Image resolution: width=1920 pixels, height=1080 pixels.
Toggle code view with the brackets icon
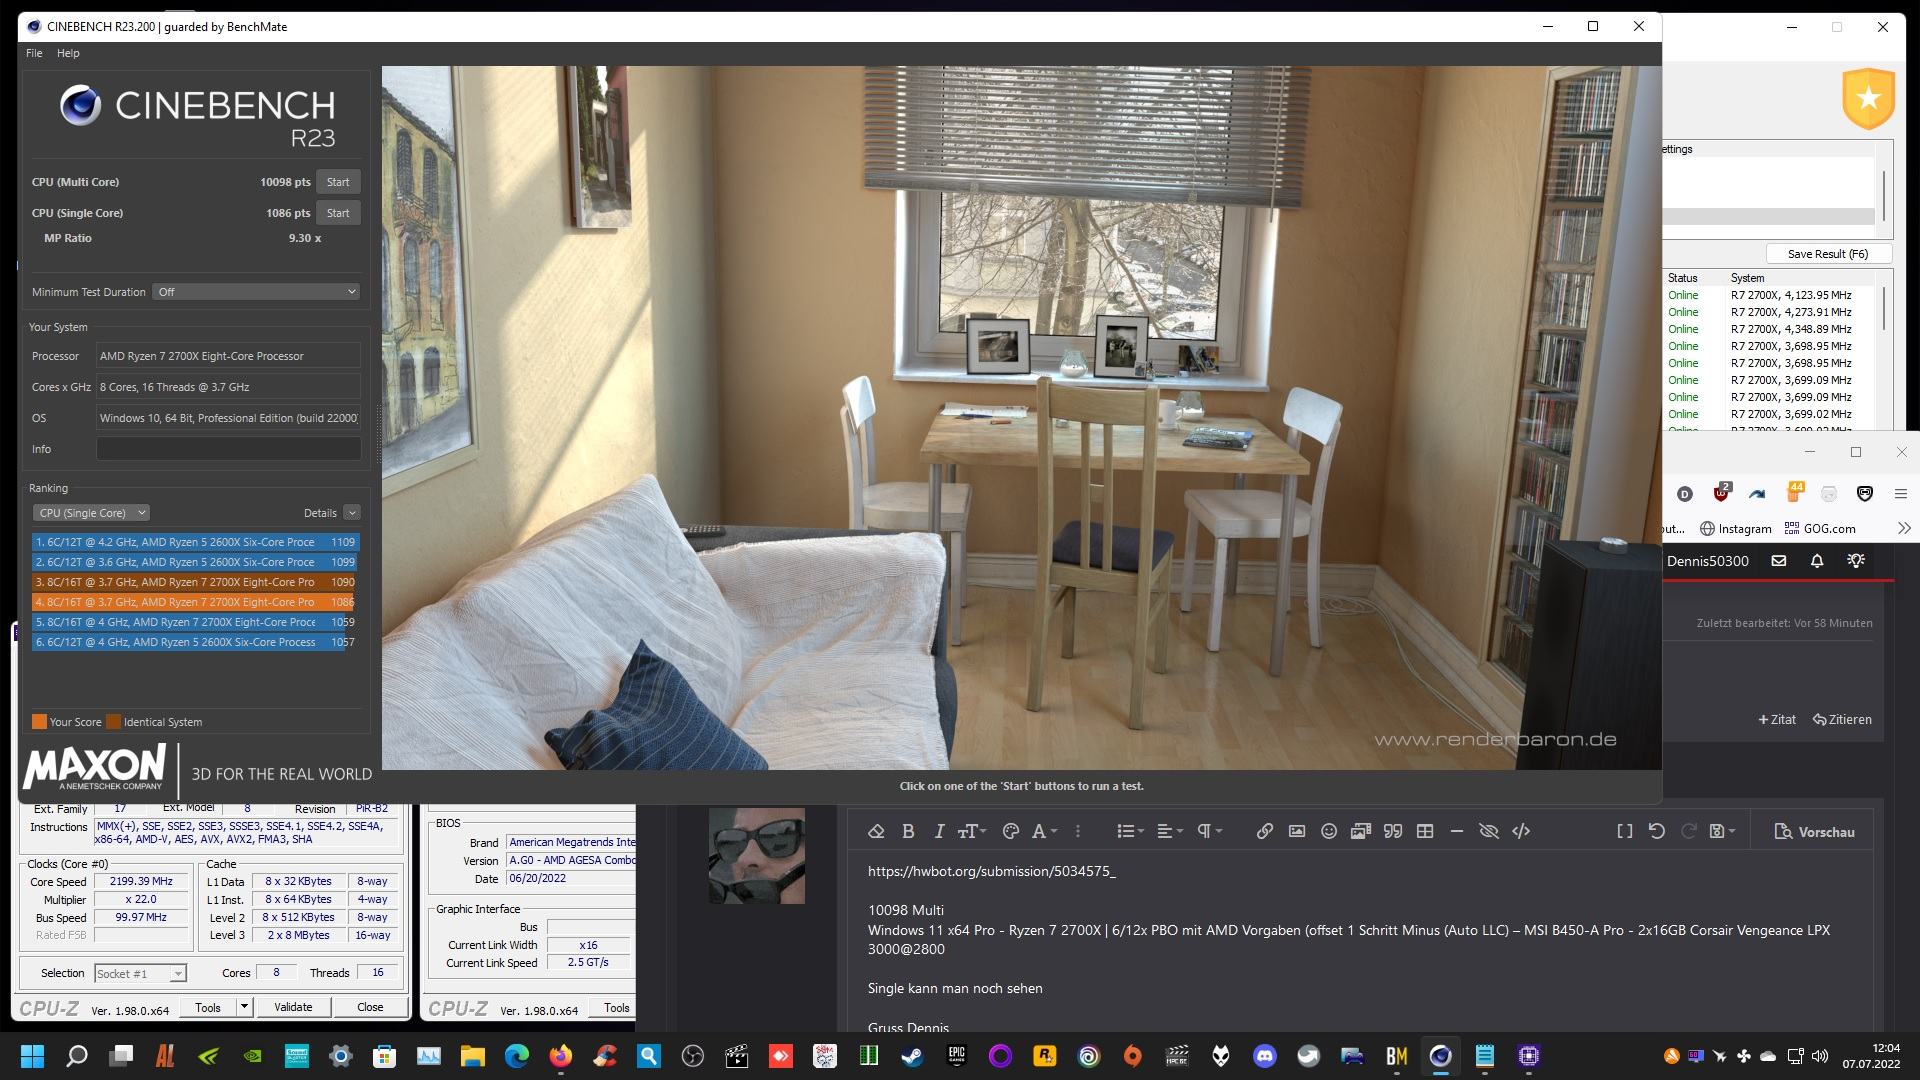[1521, 831]
